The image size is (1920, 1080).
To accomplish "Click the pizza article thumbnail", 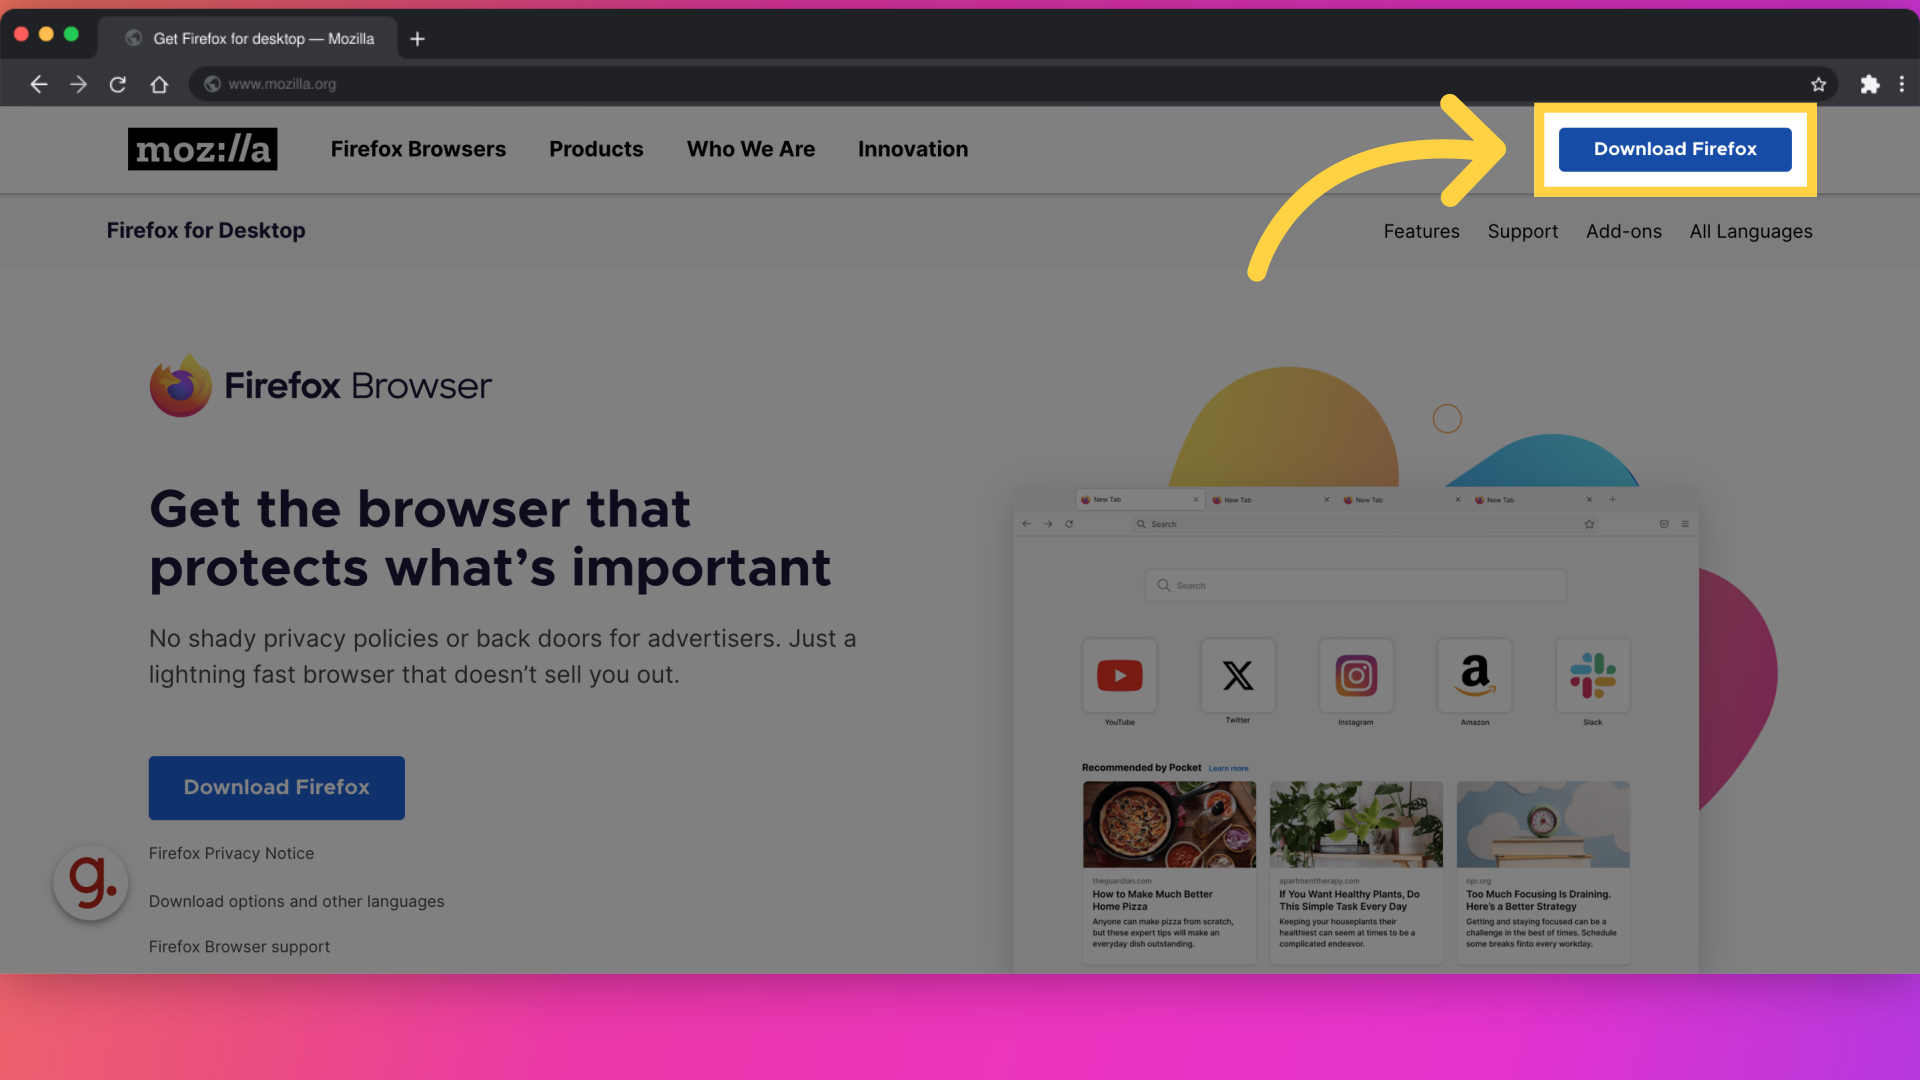I will click(x=1169, y=824).
